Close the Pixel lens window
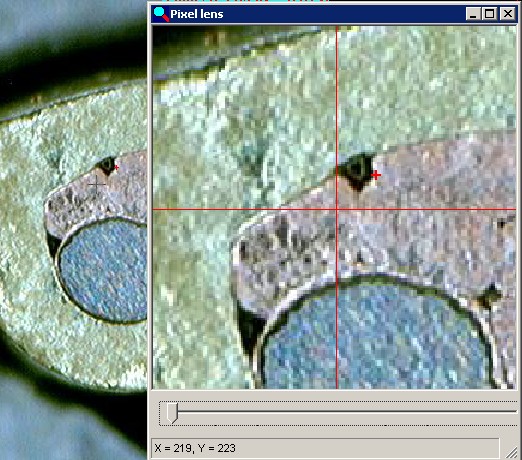This screenshot has height=460, width=522. [508, 14]
